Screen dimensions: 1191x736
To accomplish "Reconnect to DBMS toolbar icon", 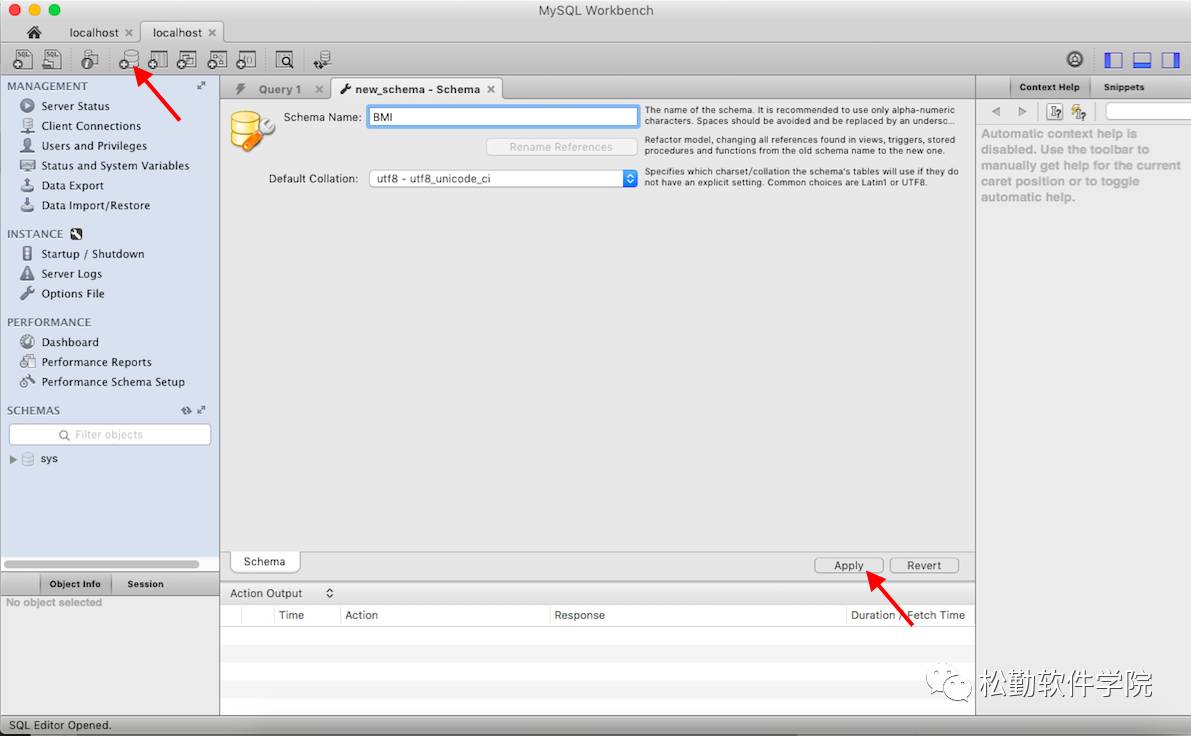I will pos(322,59).
